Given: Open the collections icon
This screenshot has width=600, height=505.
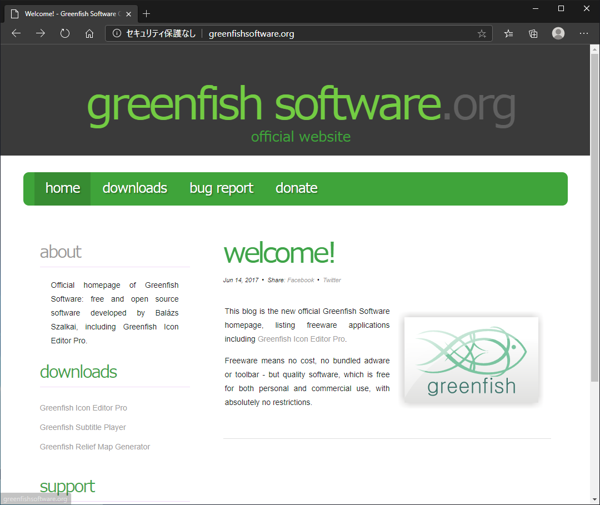Looking at the screenshot, I should pos(533,34).
